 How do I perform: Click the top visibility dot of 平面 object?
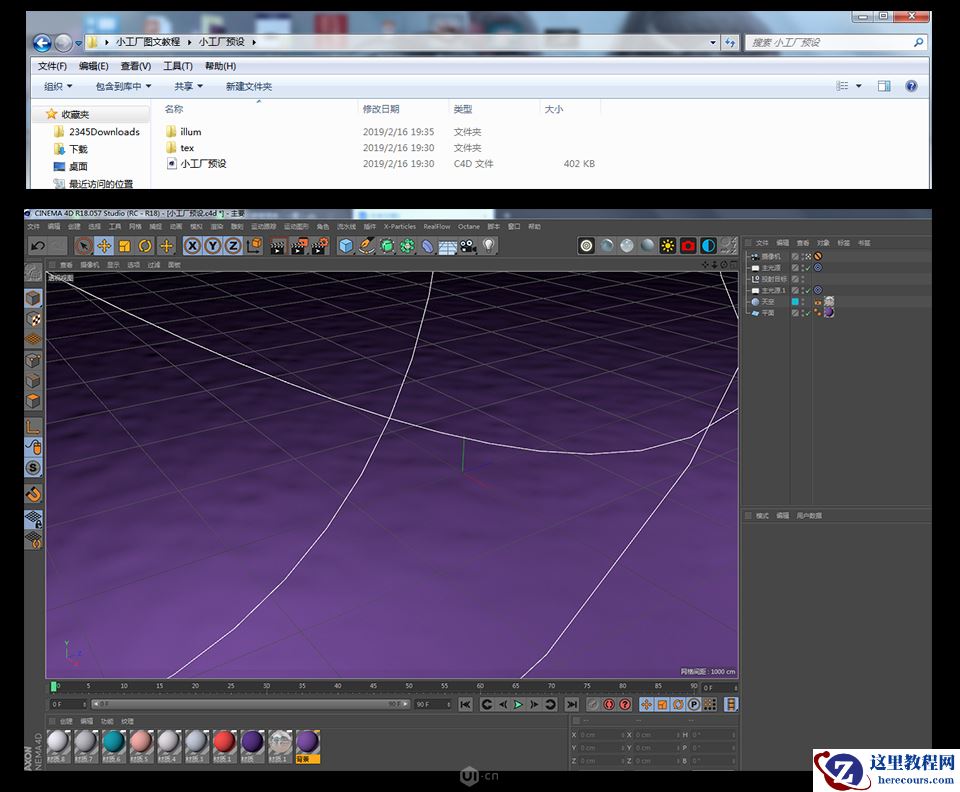pyautogui.click(x=801, y=310)
